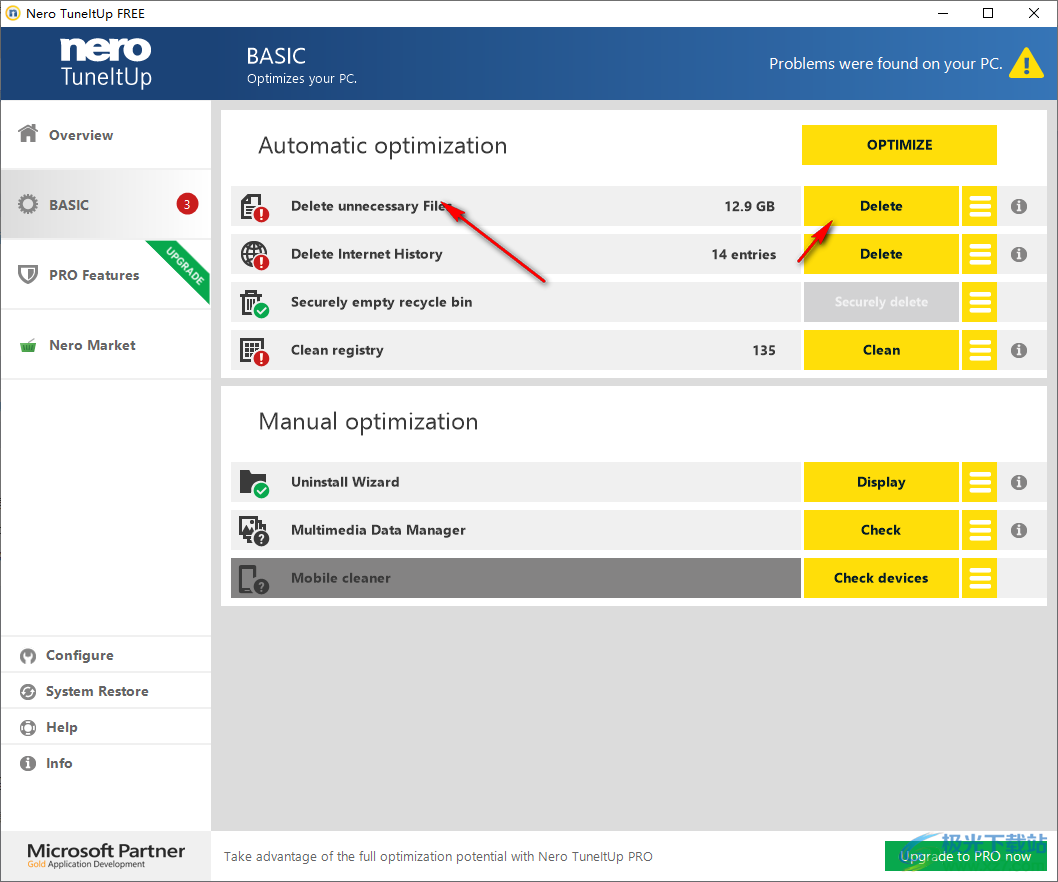Click the Microsoft Partner badge
This screenshot has height=882, width=1058.
(x=106, y=855)
